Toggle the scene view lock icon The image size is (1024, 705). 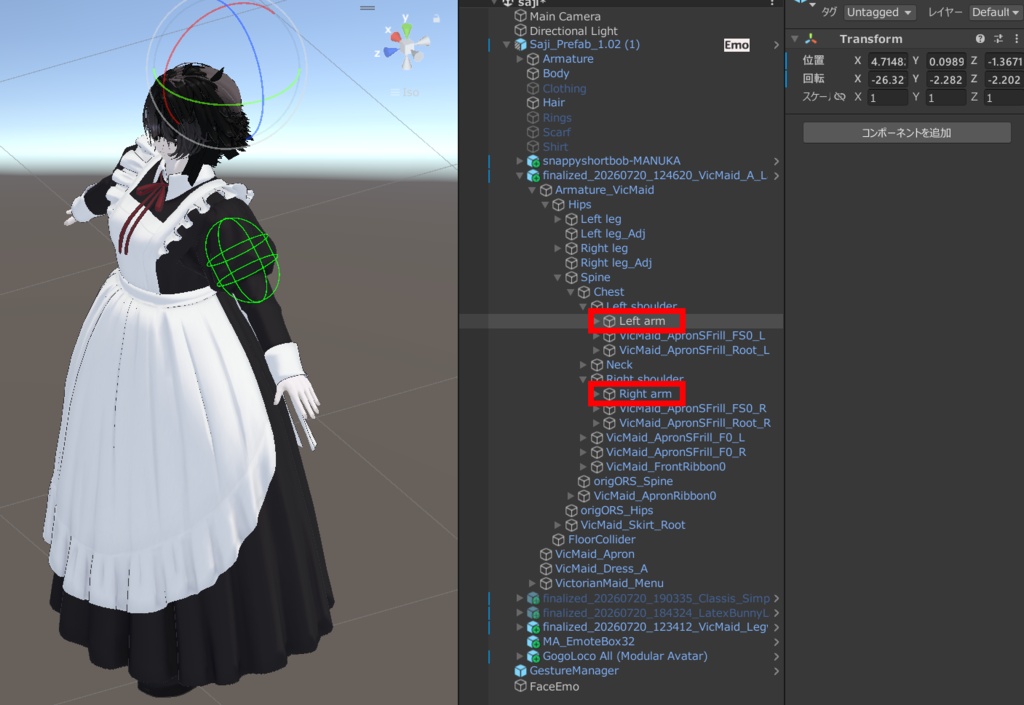(x=436, y=18)
